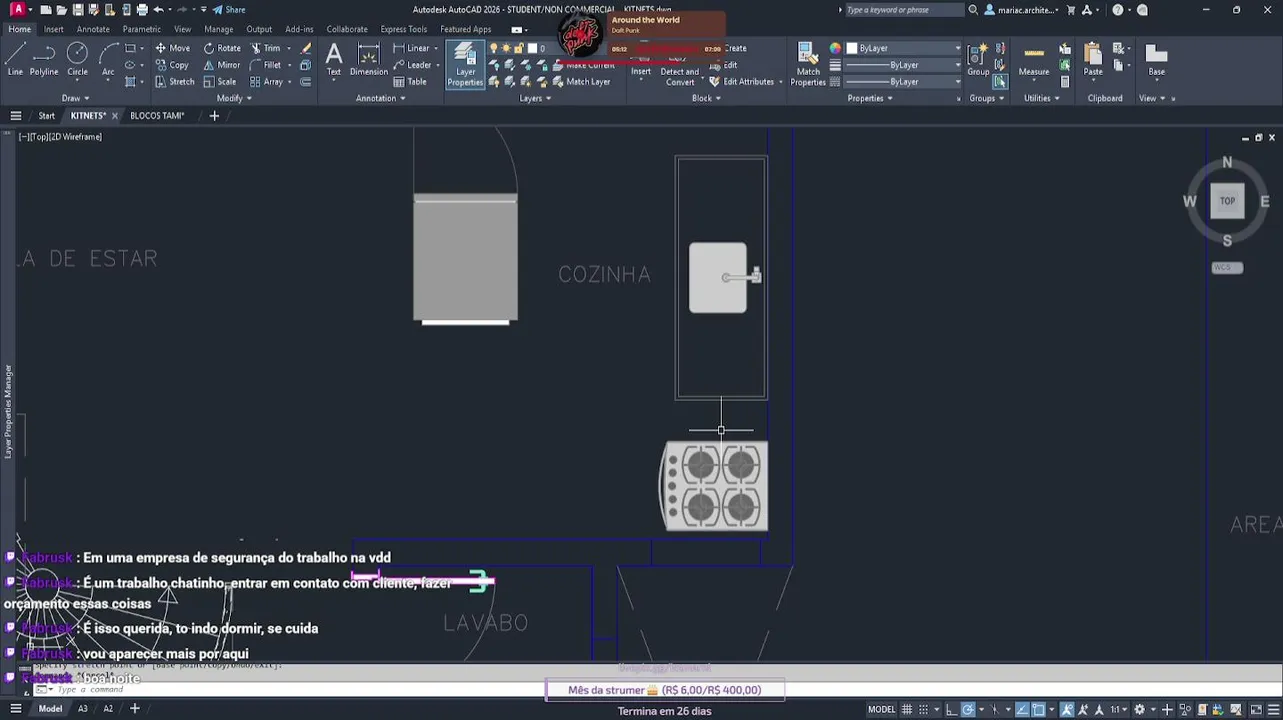Expand the Groups panel dropdown
This screenshot has height=720, width=1283.
click(986, 98)
